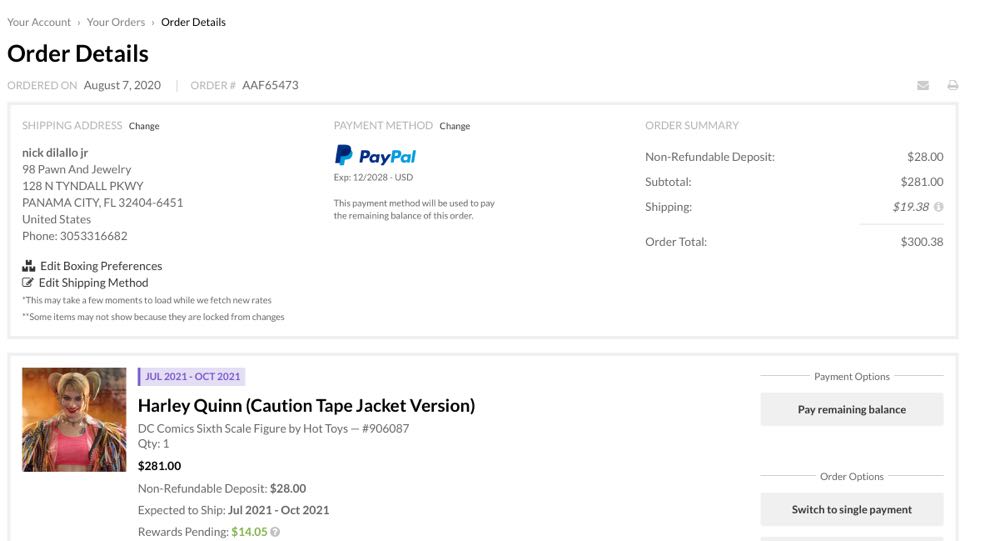Click the Harley Quinn product thumbnail
Image resolution: width=1000 pixels, height=541 pixels.
(x=74, y=420)
